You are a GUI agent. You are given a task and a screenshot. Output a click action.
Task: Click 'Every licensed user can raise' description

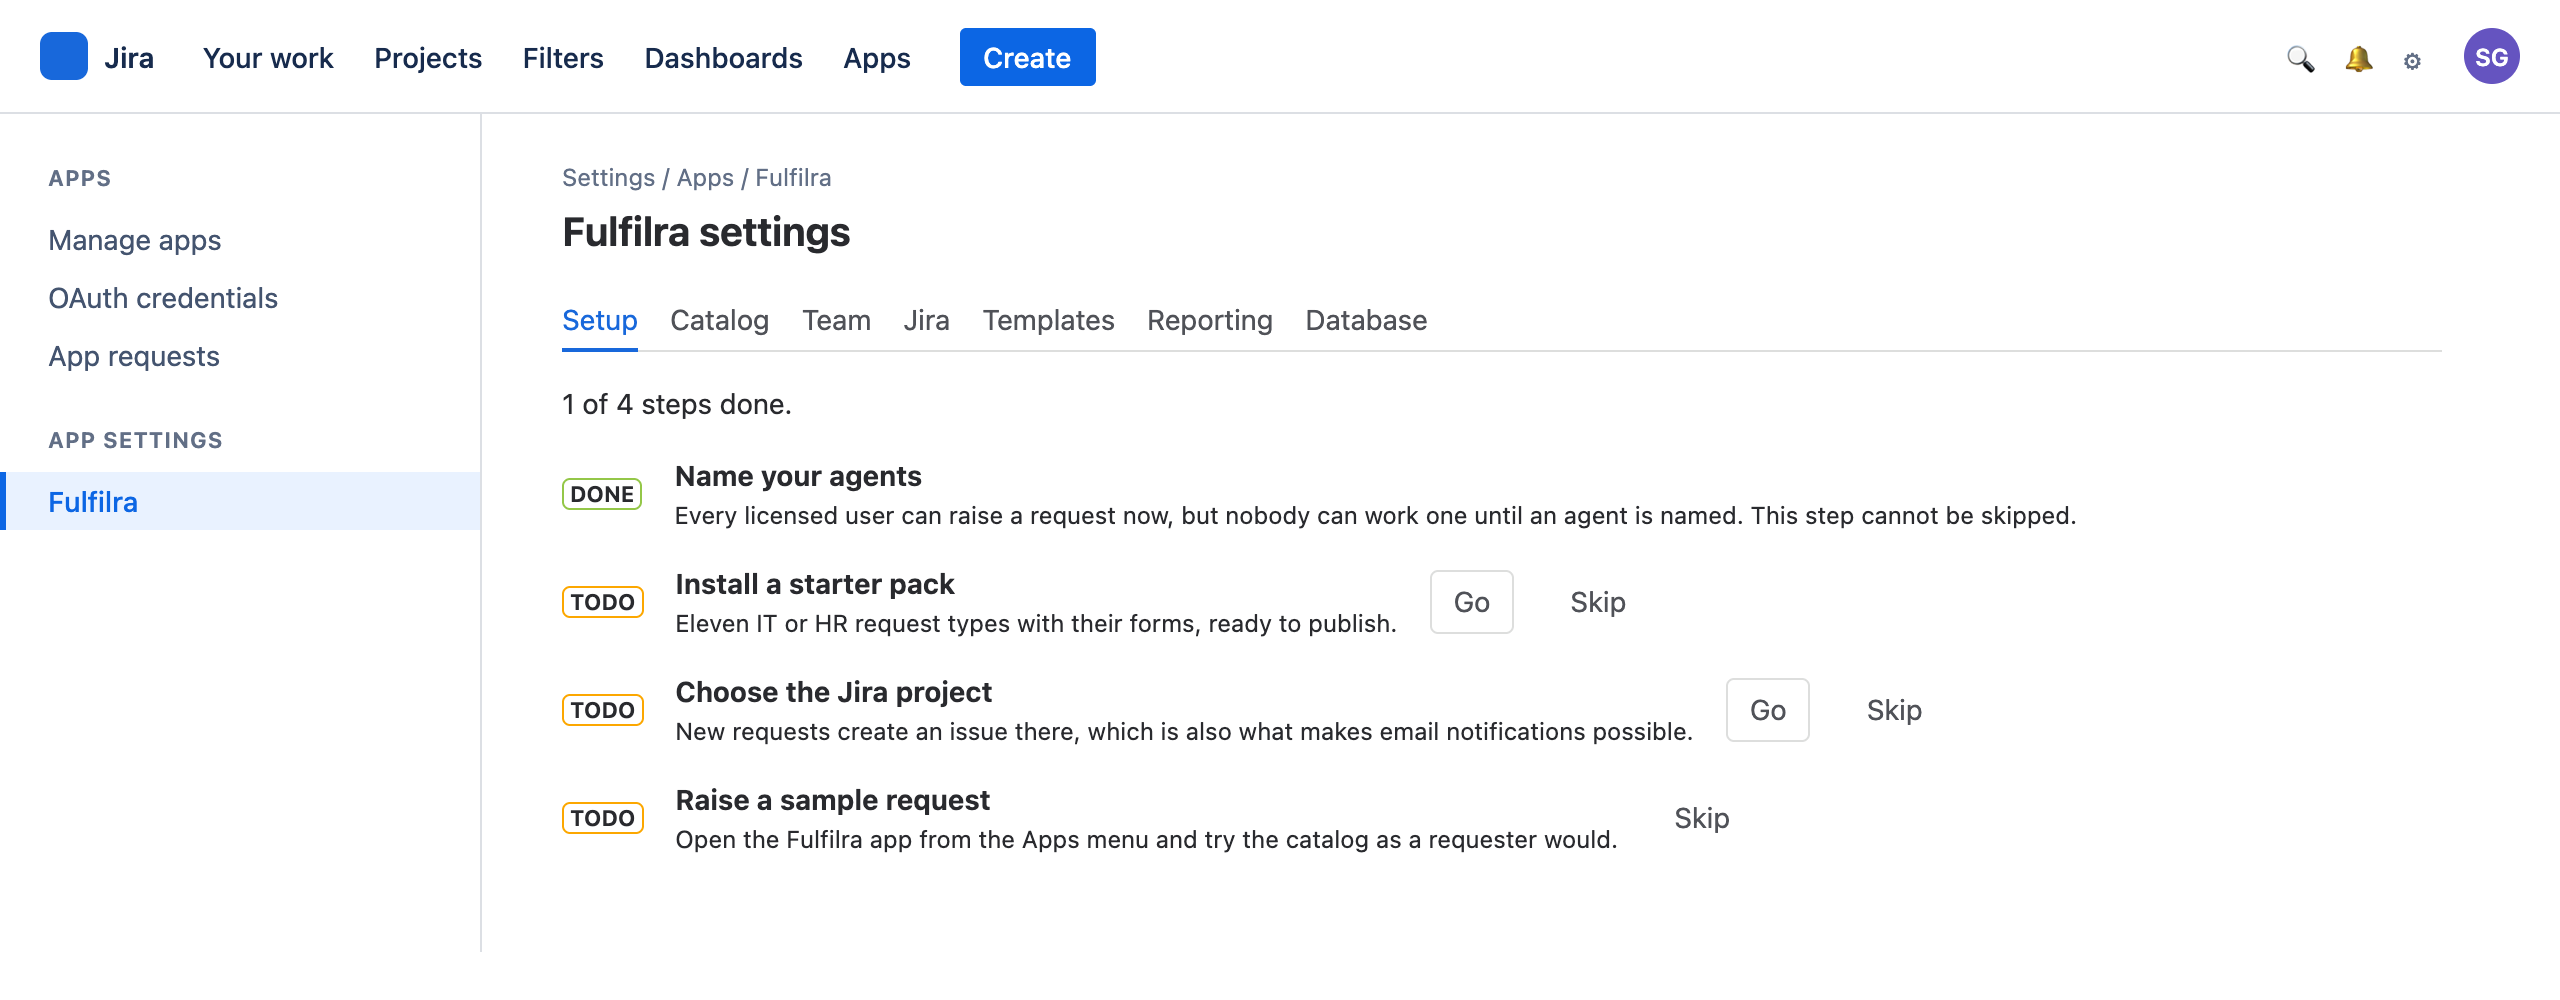tap(1375, 516)
